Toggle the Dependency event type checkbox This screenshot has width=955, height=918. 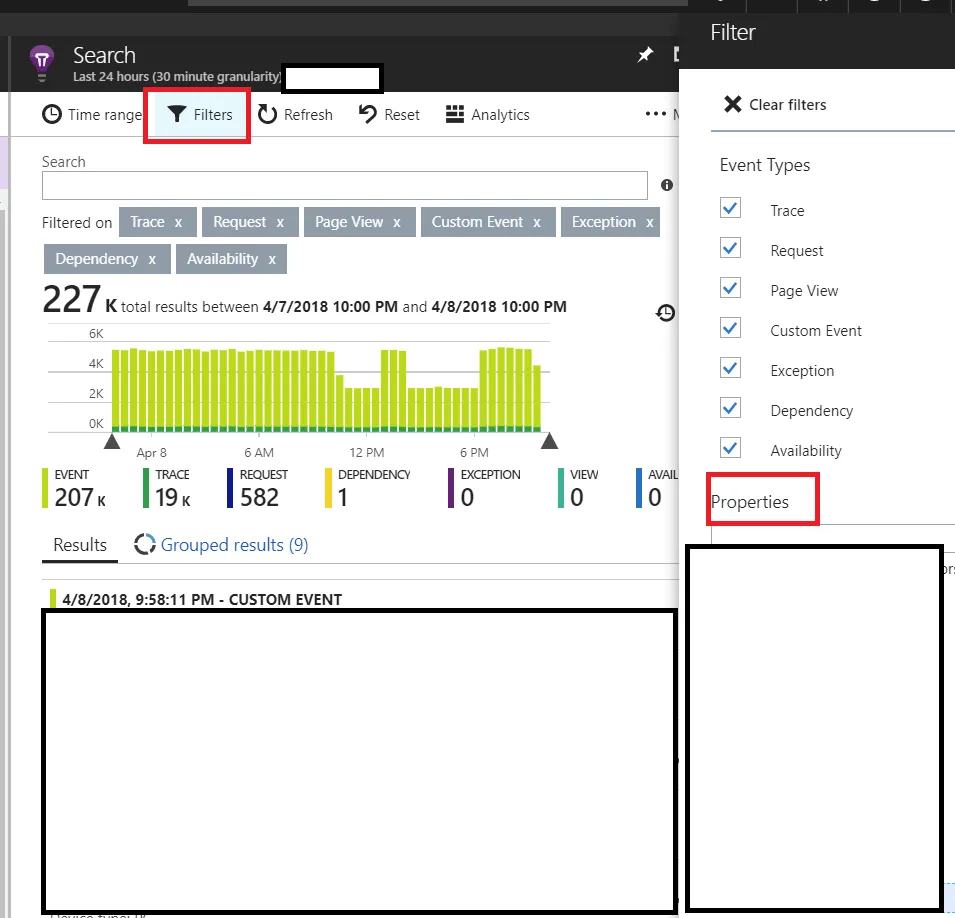pos(730,408)
